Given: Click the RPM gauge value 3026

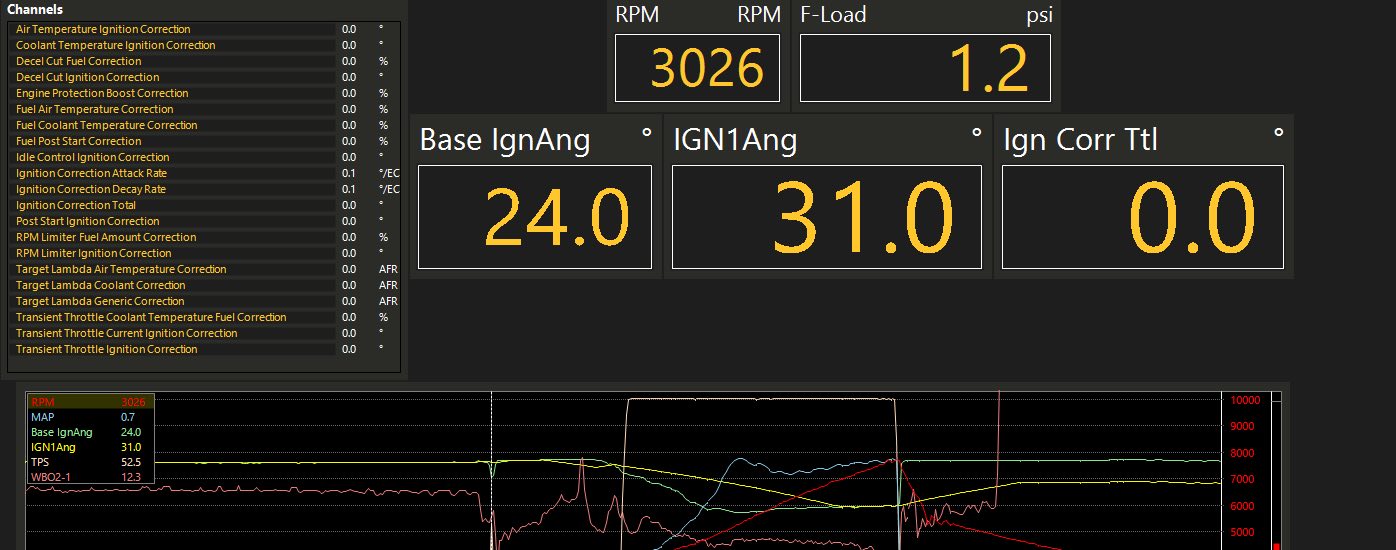Looking at the screenshot, I should click(x=697, y=68).
